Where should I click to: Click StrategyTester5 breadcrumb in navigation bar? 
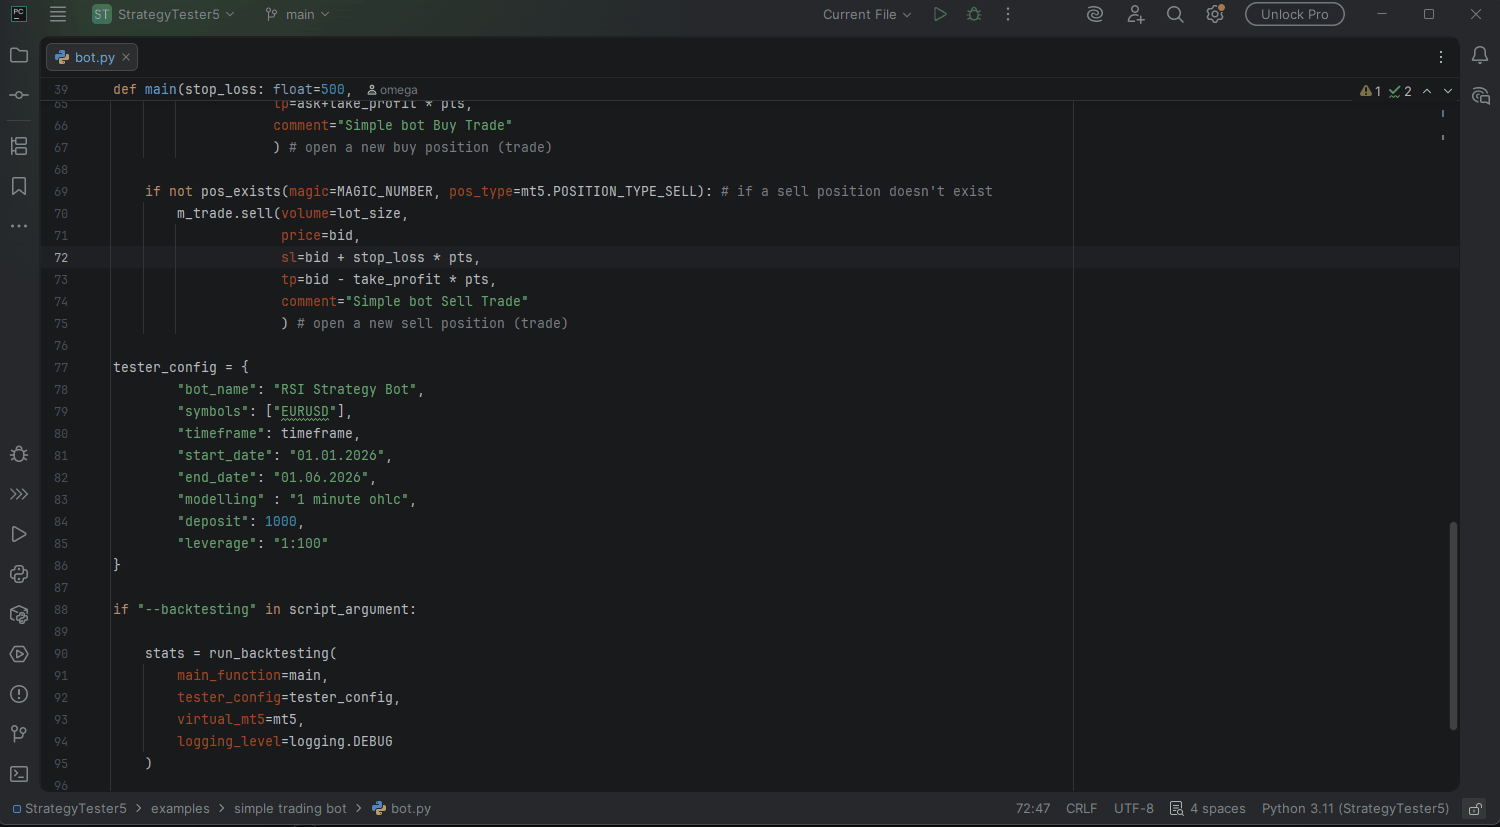coord(69,808)
